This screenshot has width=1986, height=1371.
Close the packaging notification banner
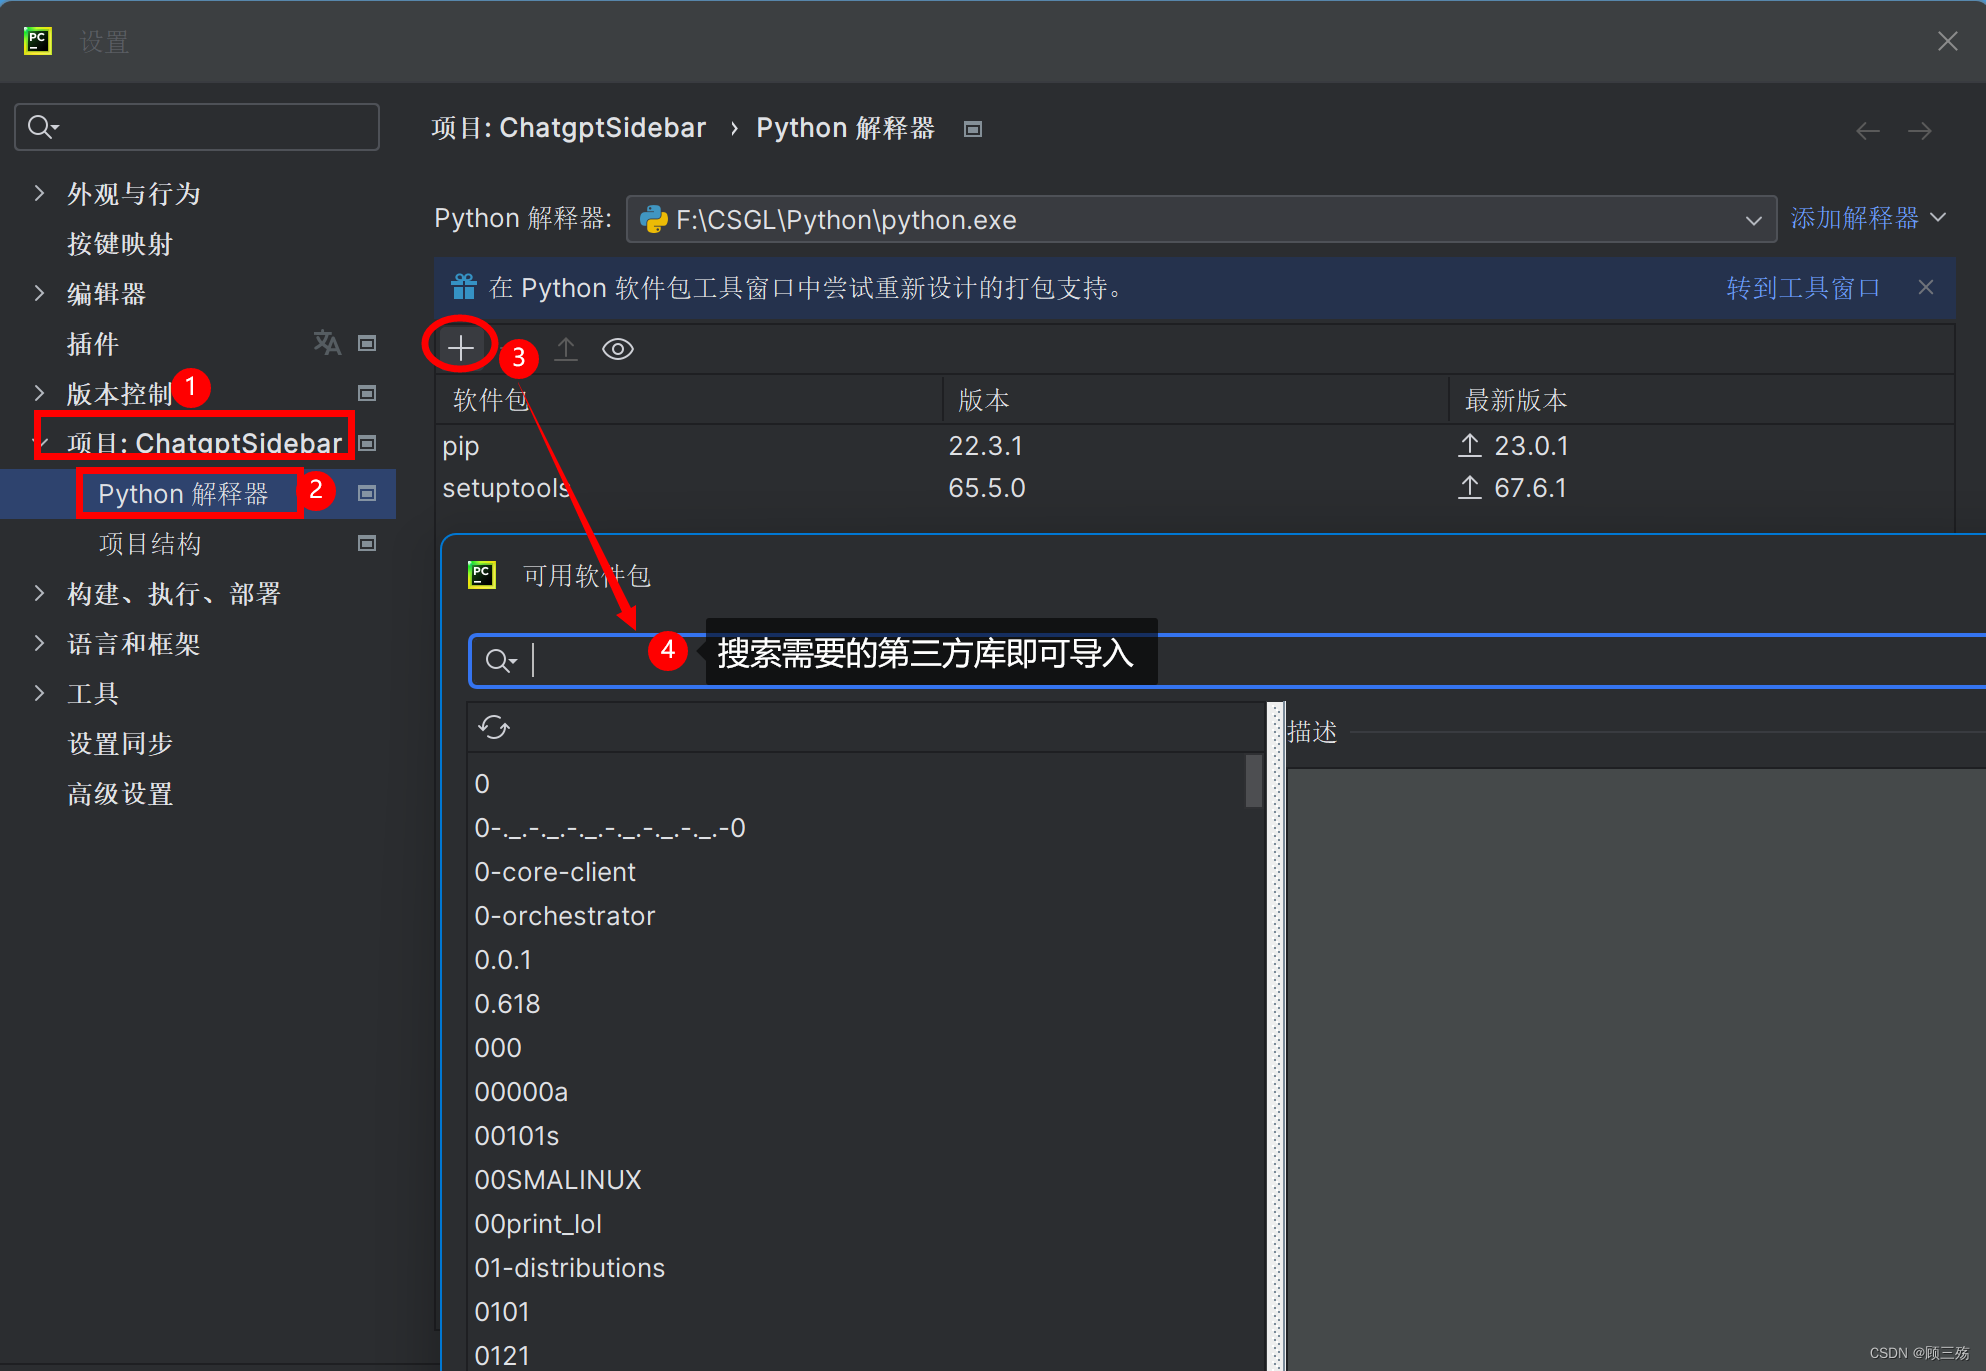(x=1926, y=287)
